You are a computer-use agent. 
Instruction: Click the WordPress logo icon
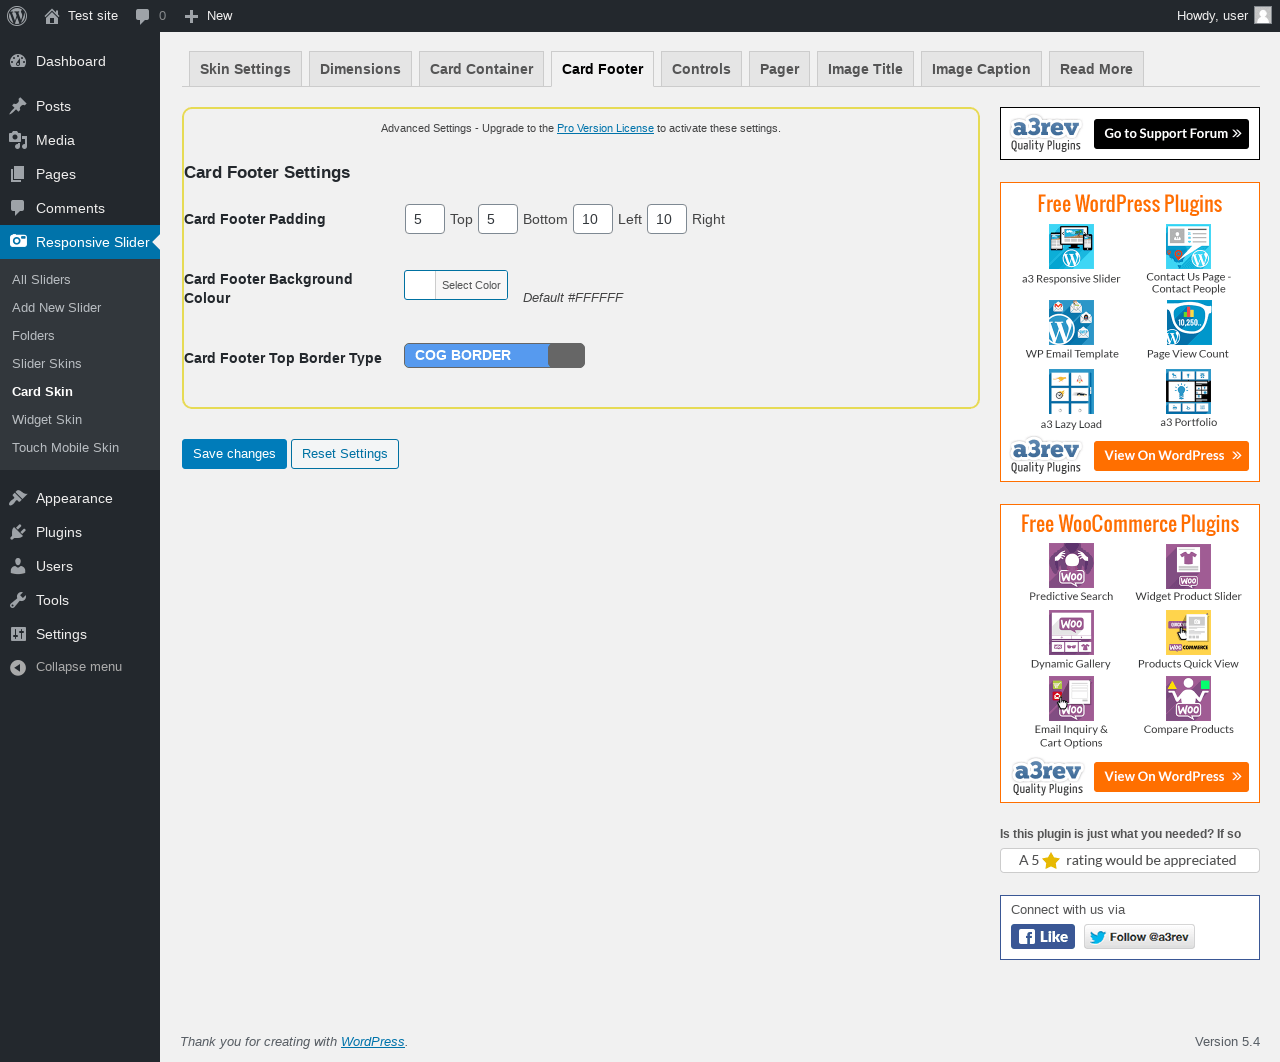(17, 16)
